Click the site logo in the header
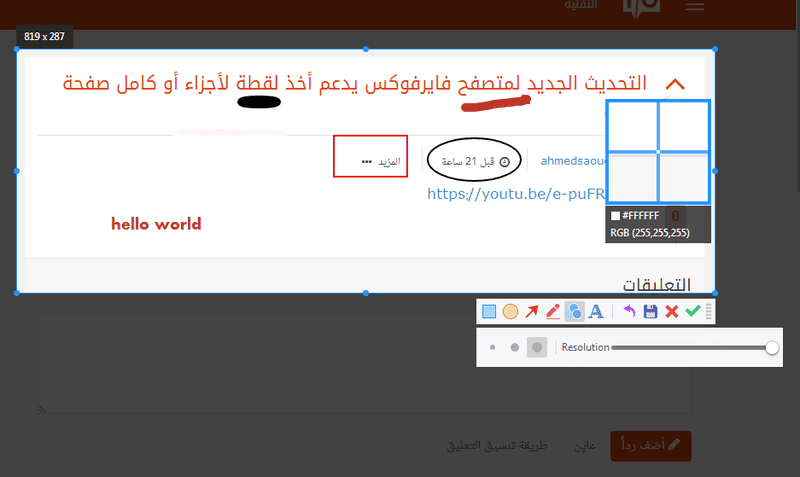 coord(641,7)
